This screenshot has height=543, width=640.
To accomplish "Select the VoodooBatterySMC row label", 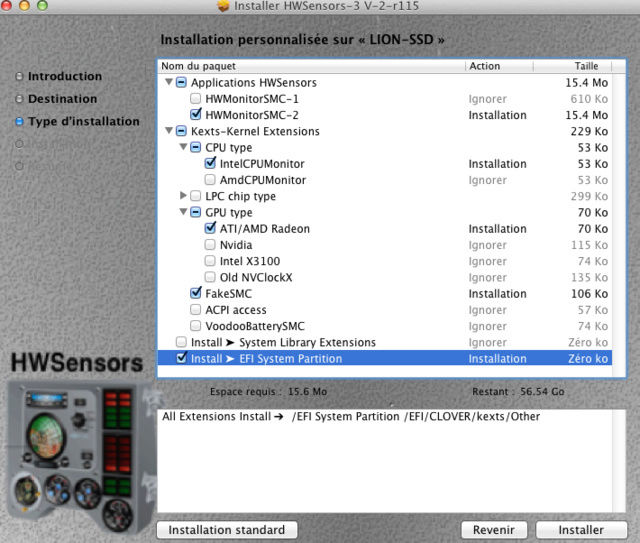I will 255,326.
